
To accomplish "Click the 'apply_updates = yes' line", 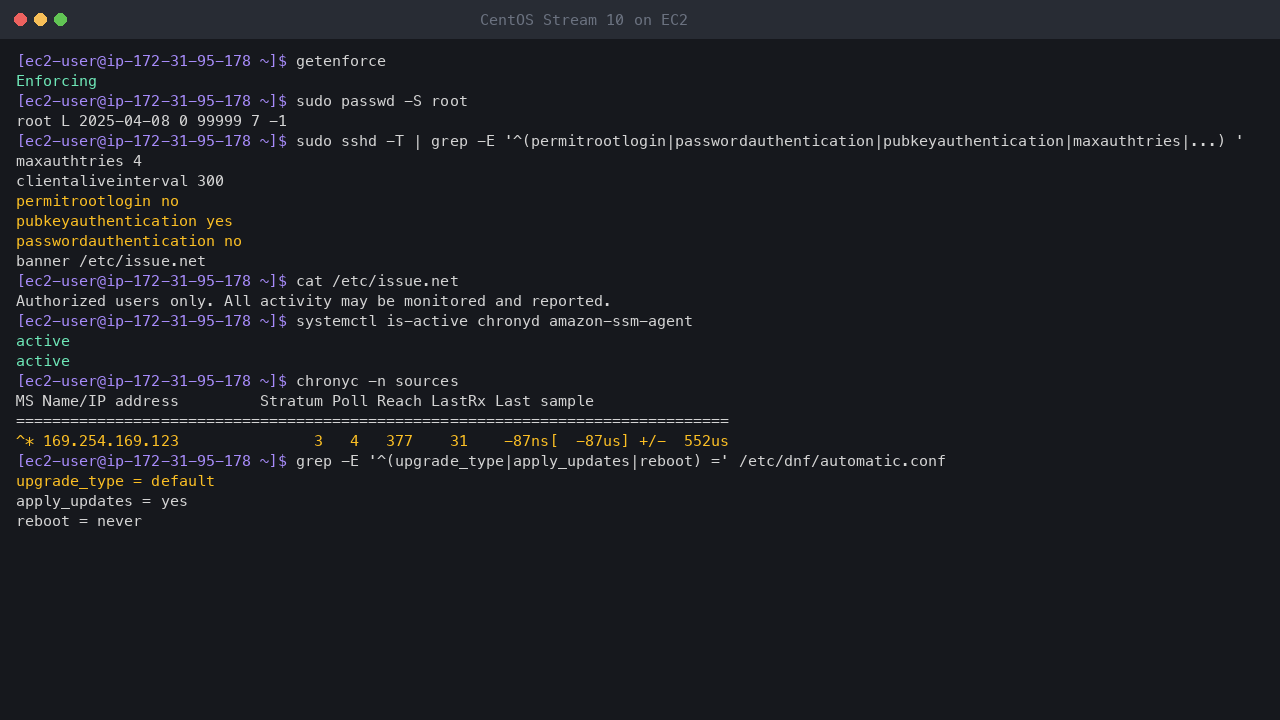I will 102,501.
